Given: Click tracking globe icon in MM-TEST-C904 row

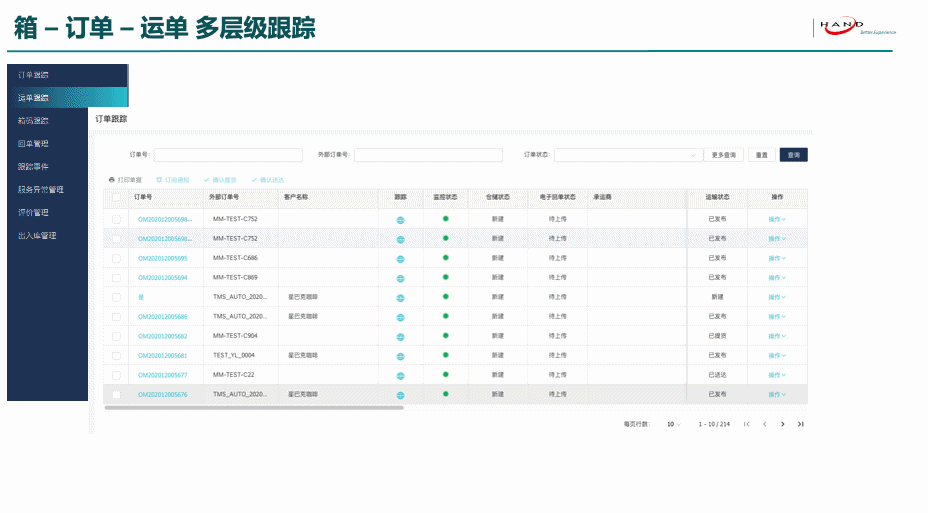Looking at the screenshot, I should [x=400, y=337].
